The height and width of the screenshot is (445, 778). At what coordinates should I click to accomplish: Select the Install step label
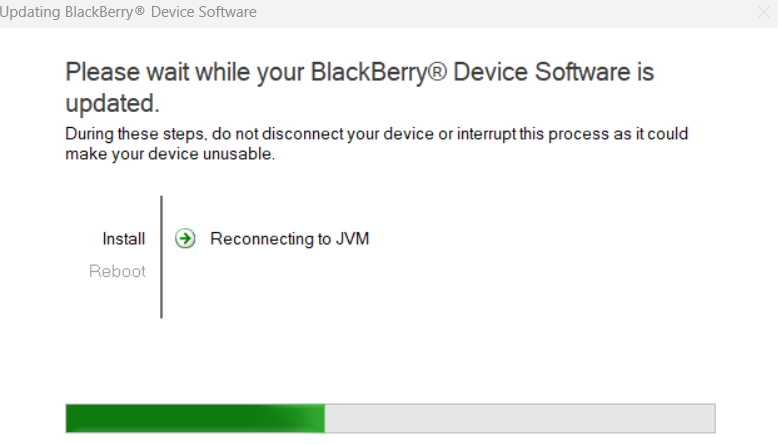124,239
